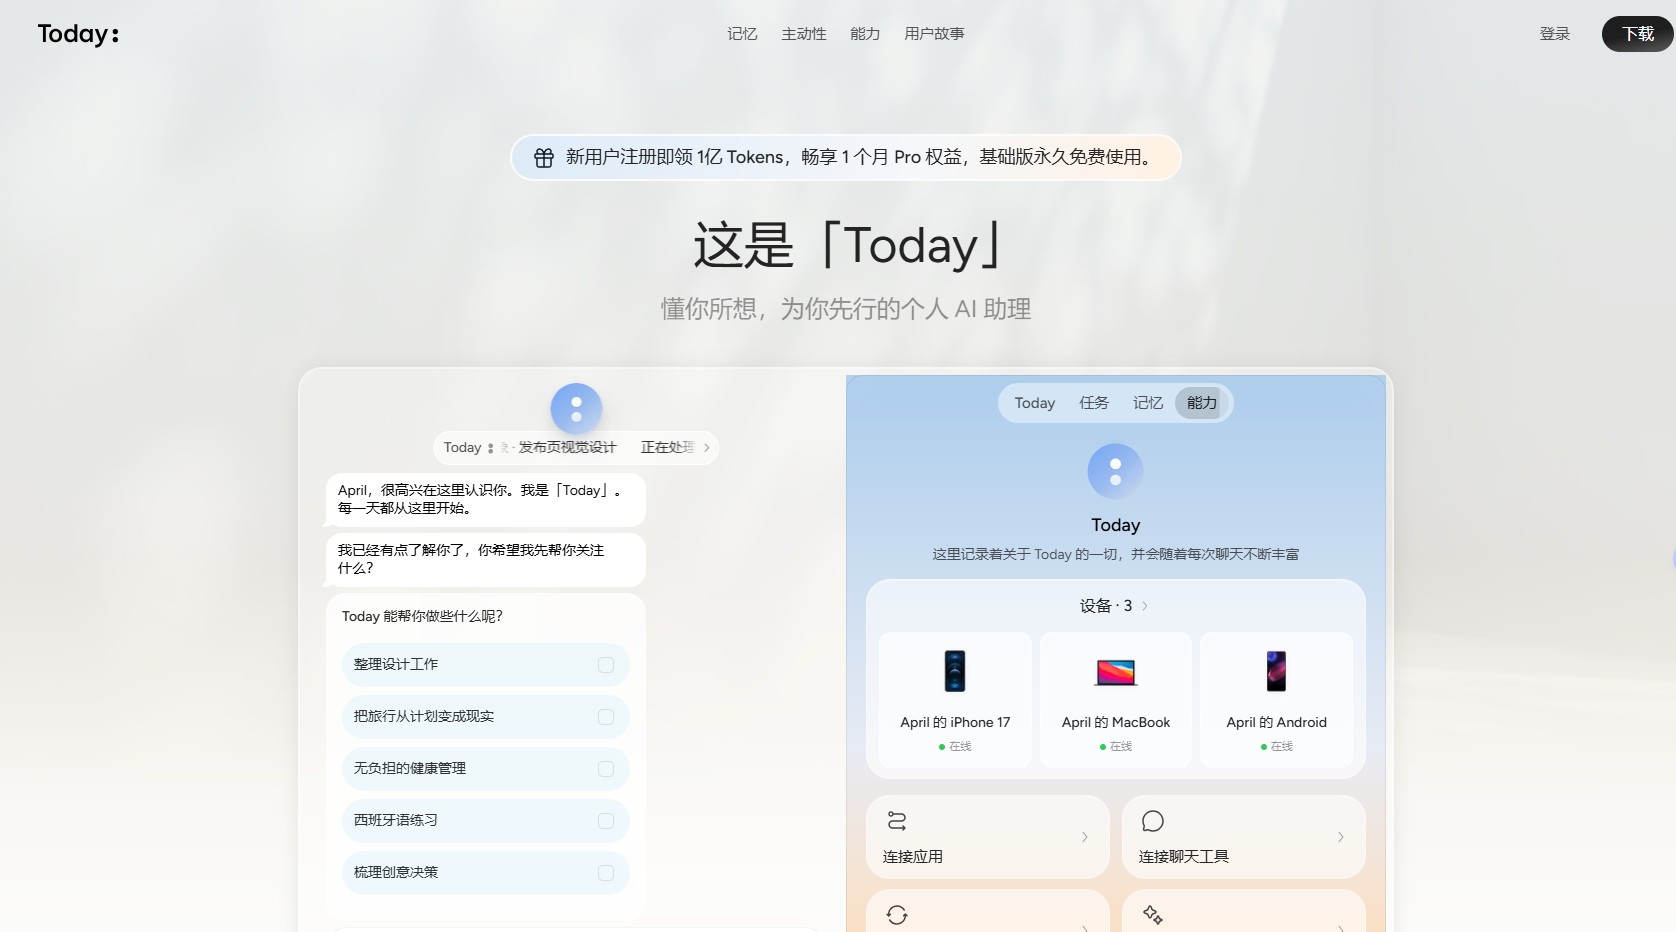
Task: Click the 发布页视觉设计 task label
Action: pyautogui.click(x=567, y=448)
